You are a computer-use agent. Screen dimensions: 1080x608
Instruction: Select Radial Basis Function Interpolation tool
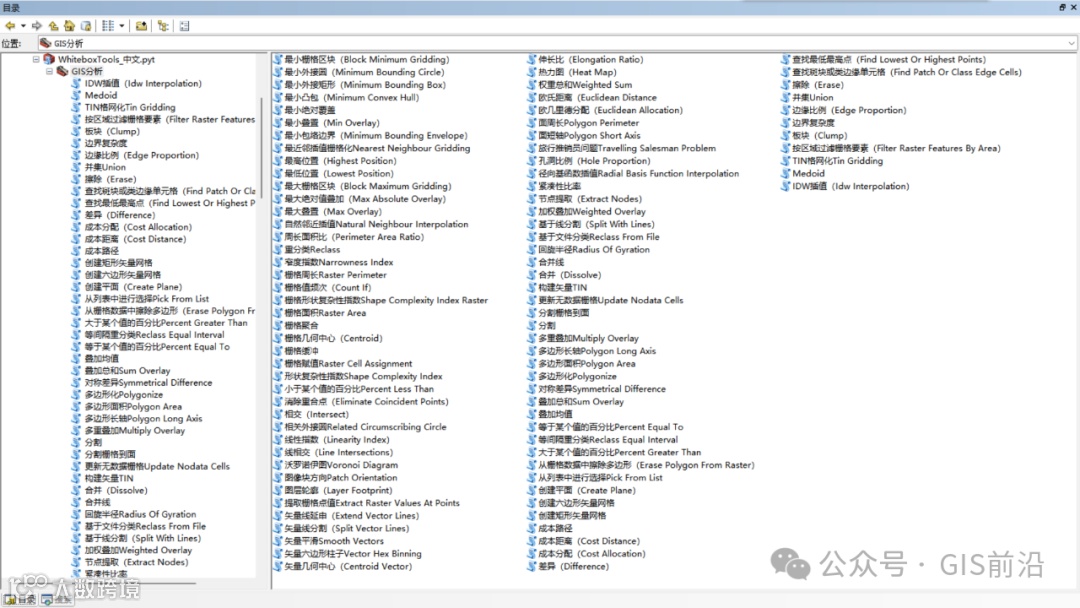click(x=638, y=174)
